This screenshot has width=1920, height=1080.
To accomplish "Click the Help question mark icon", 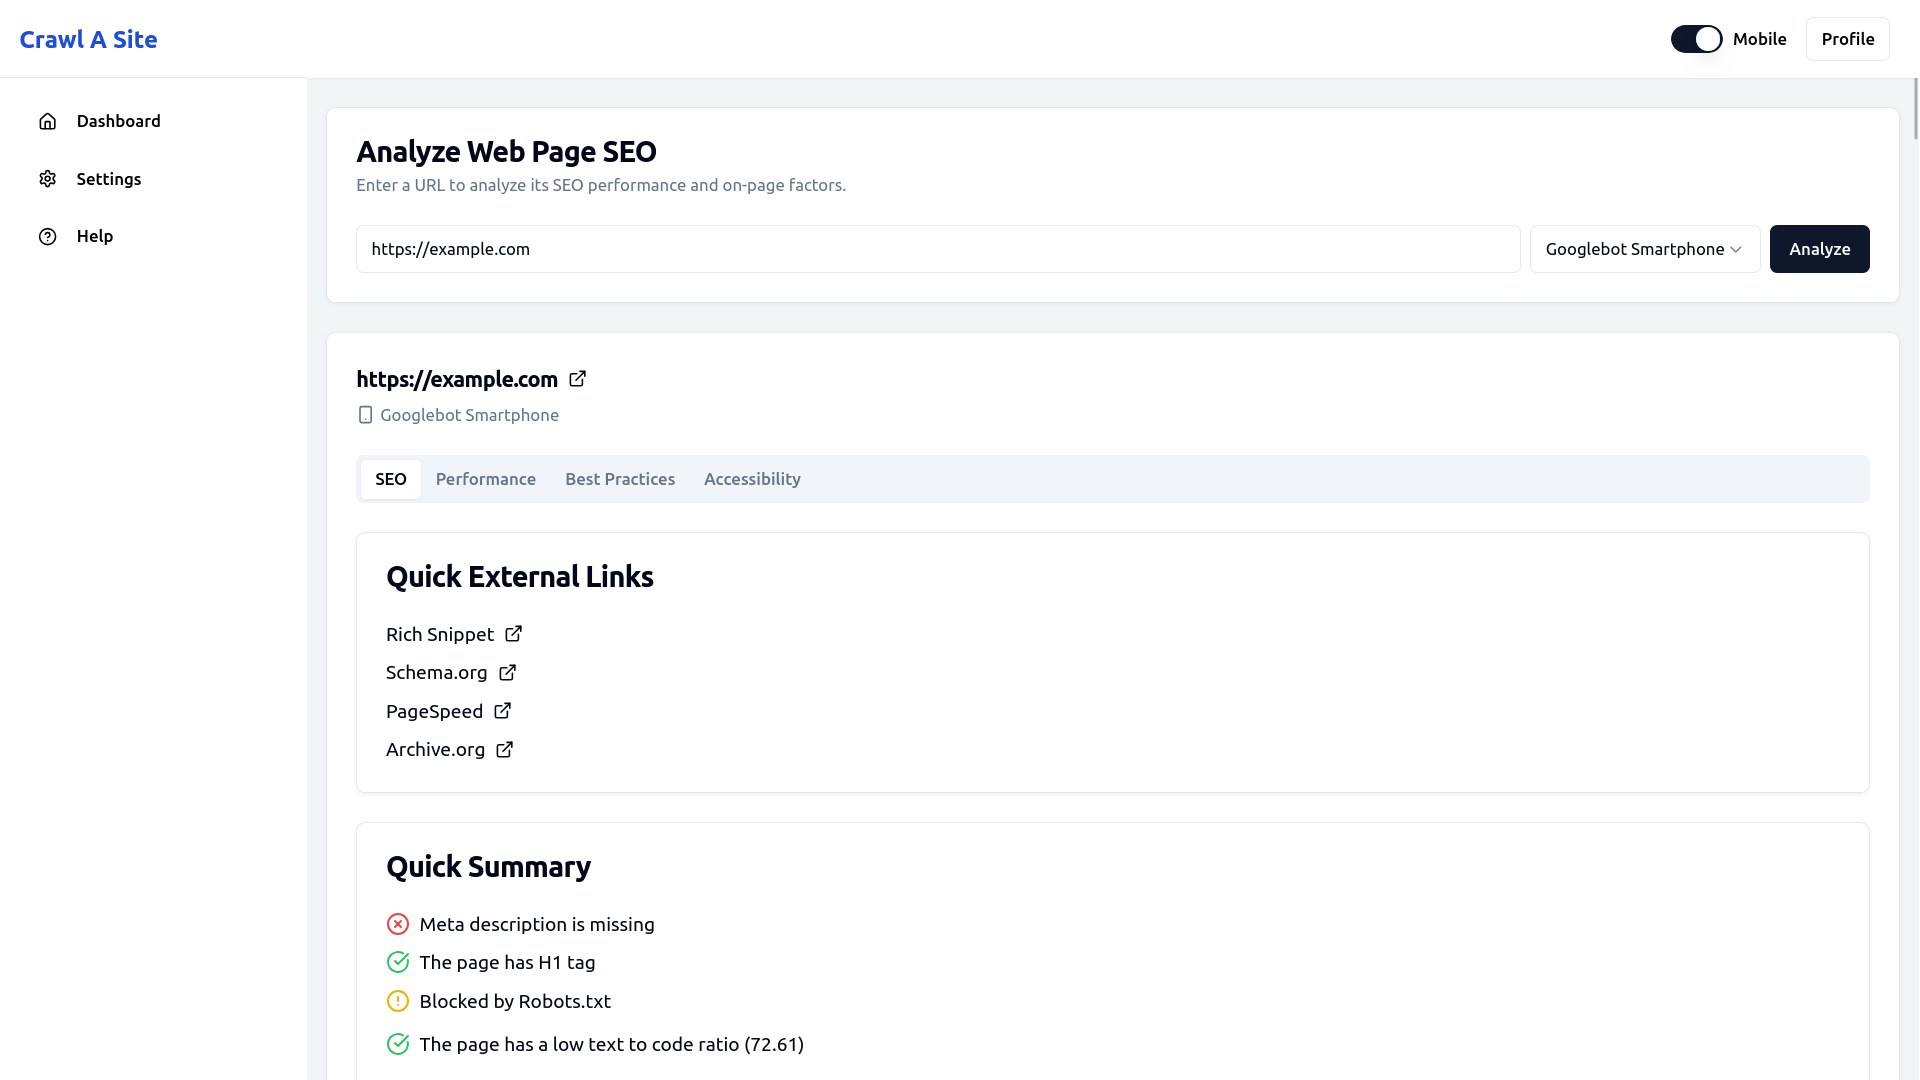I will coord(47,236).
